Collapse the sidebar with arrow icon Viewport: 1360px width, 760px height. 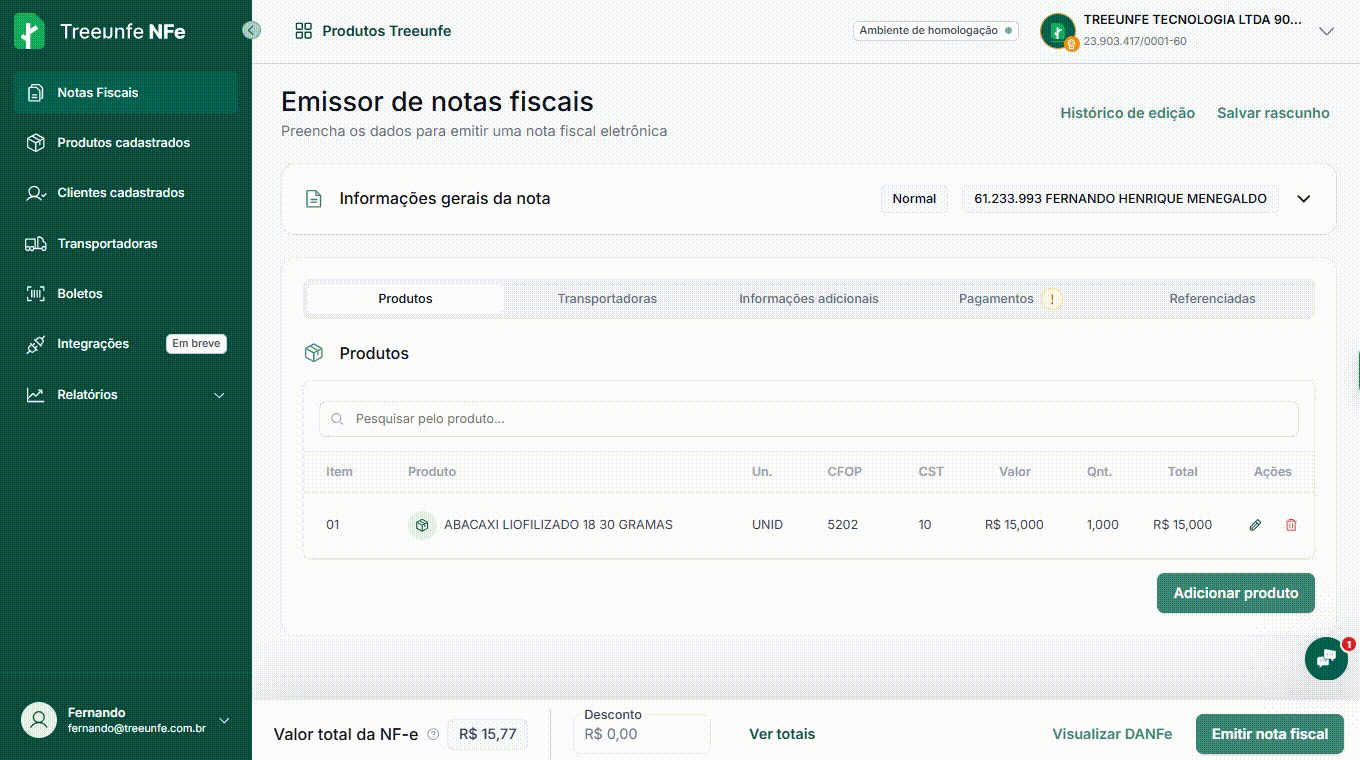(252, 30)
